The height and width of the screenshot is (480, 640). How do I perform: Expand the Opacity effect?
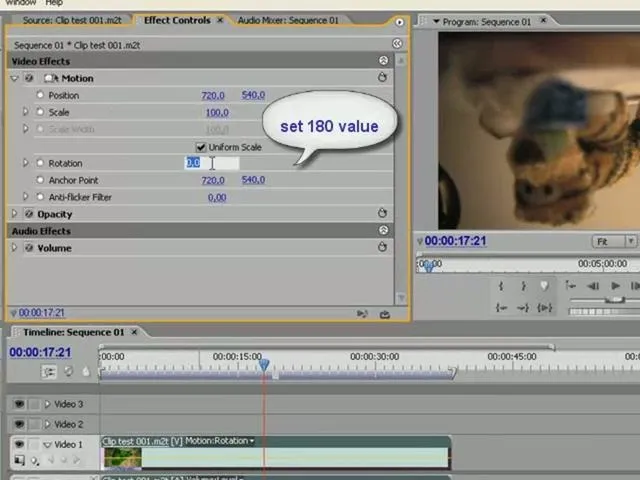pos(14,213)
